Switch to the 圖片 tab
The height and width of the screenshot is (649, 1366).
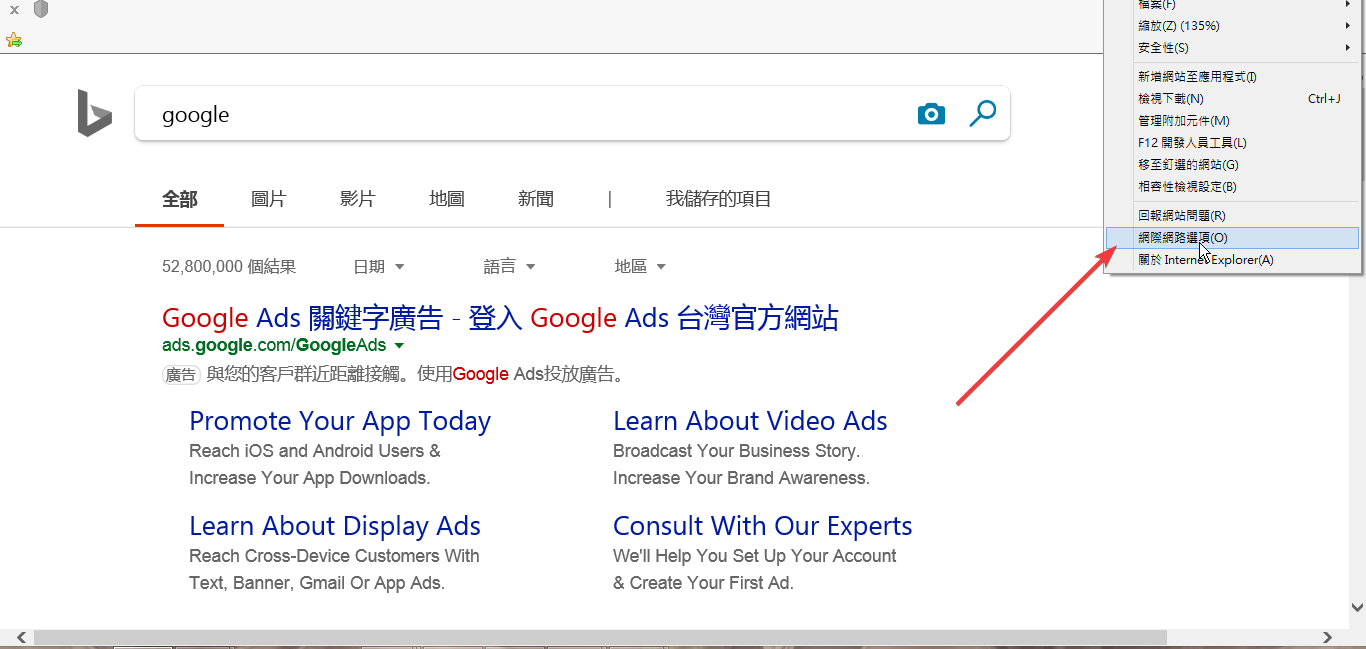(268, 199)
